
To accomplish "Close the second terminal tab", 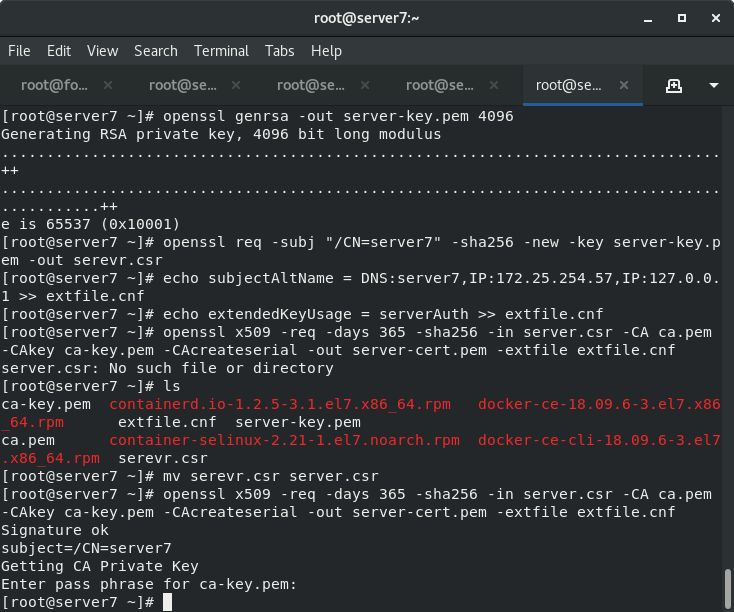I will click(x=236, y=85).
